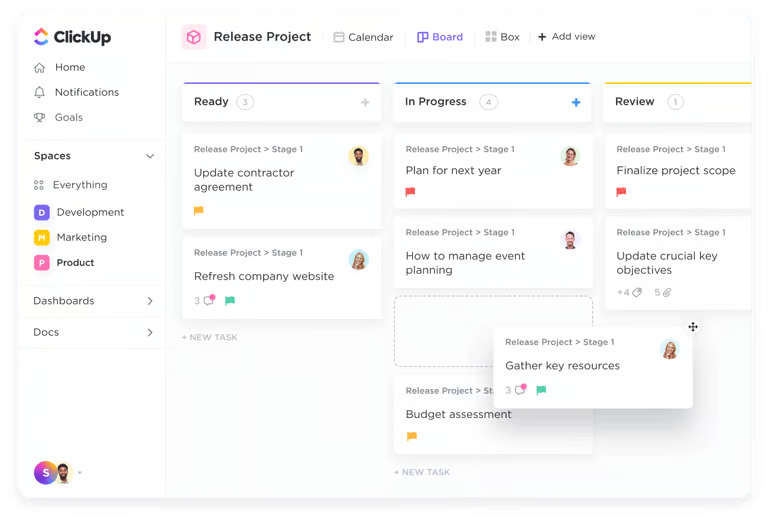This screenshot has height=522, width=768.
Task: Add a task with the Ready column plus
Action: (365, 102)
